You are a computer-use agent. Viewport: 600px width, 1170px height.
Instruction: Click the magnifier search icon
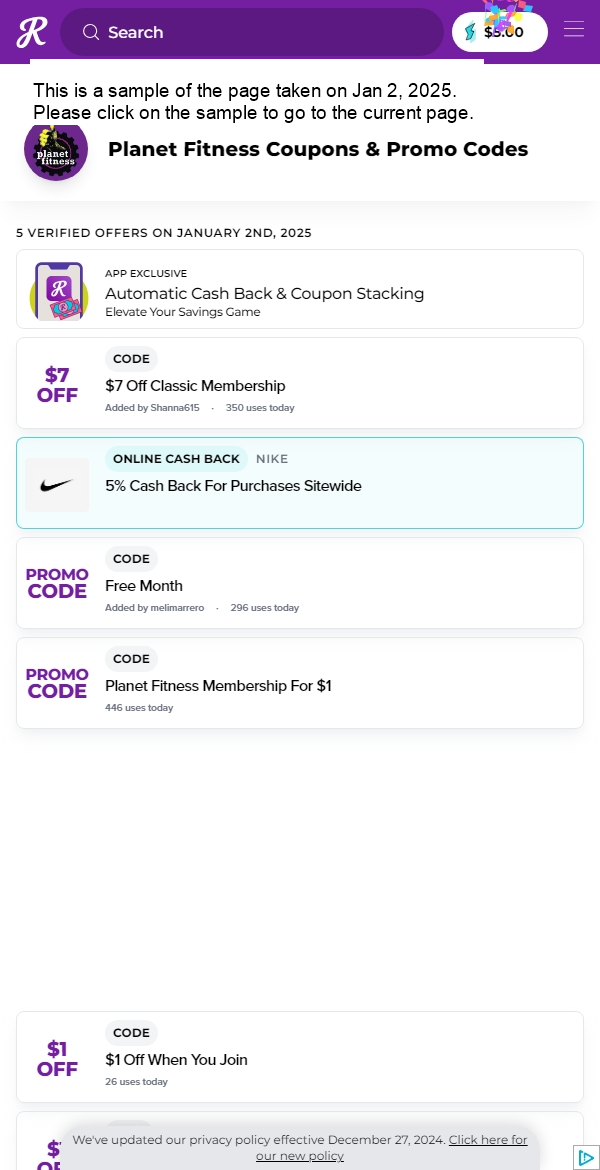click(91, 32)
